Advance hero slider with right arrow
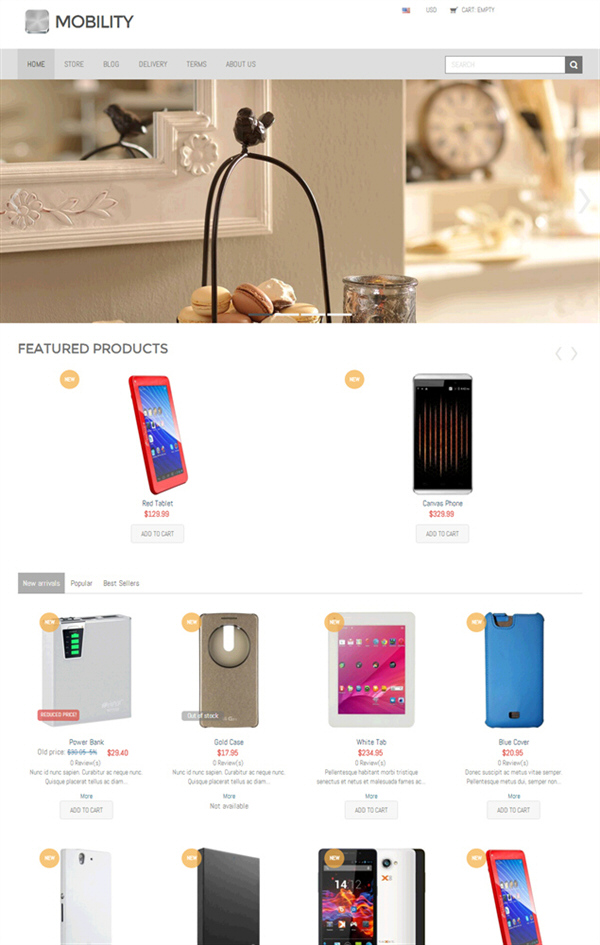Viewport: 600px width, 945px height. [x=584, y=201]
